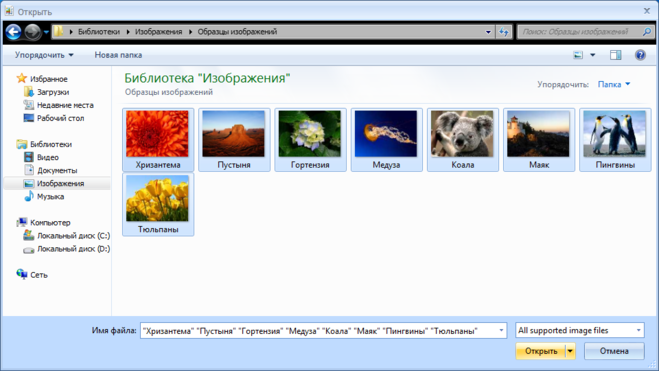Click the forward navigation arrow
659x371 pixels.
point(32,32)
